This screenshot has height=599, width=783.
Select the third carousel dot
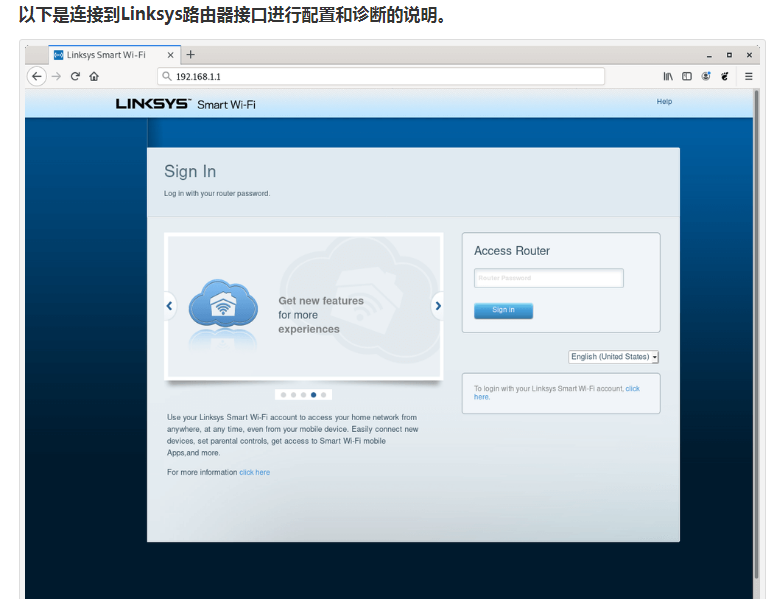point(303,395)
